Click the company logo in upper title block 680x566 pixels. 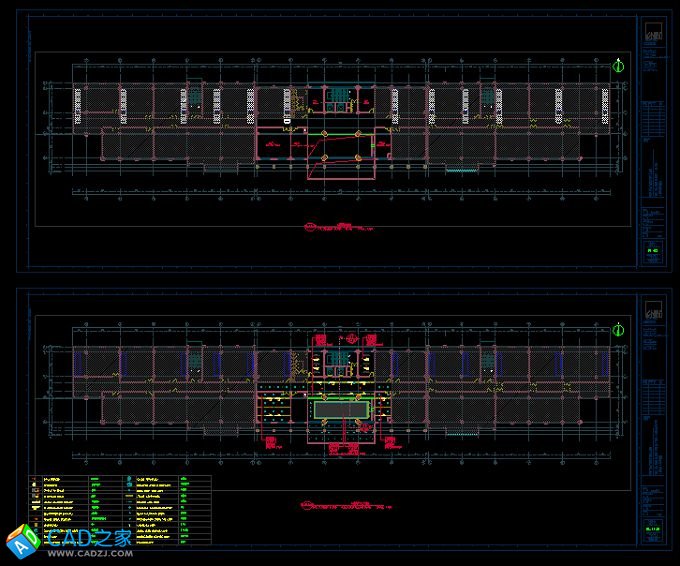pos(651,33)
